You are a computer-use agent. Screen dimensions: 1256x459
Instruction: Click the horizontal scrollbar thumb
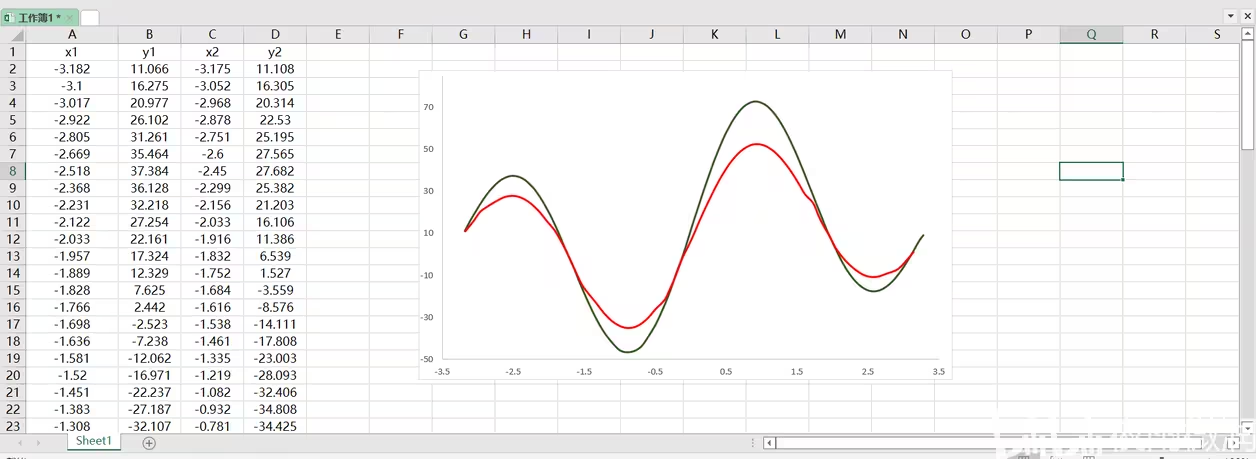[x=988, y=442]
